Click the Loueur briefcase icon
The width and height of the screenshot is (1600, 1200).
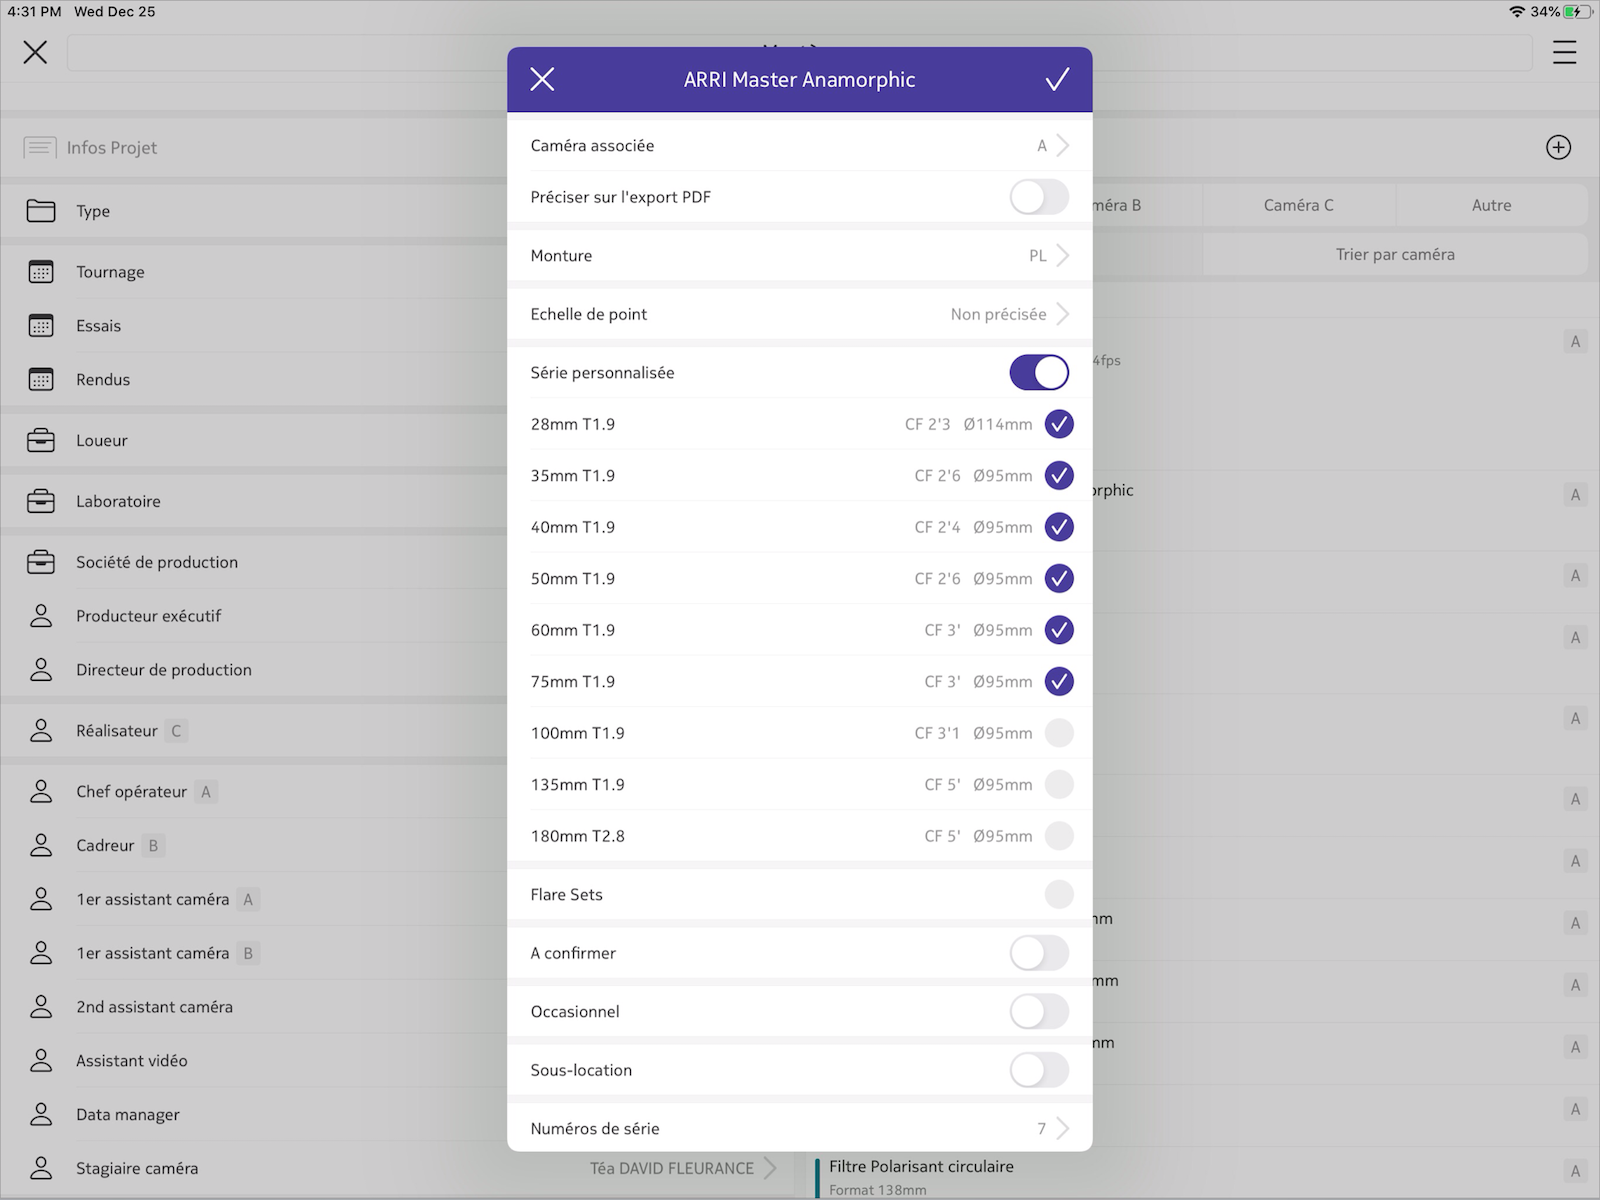41,441
